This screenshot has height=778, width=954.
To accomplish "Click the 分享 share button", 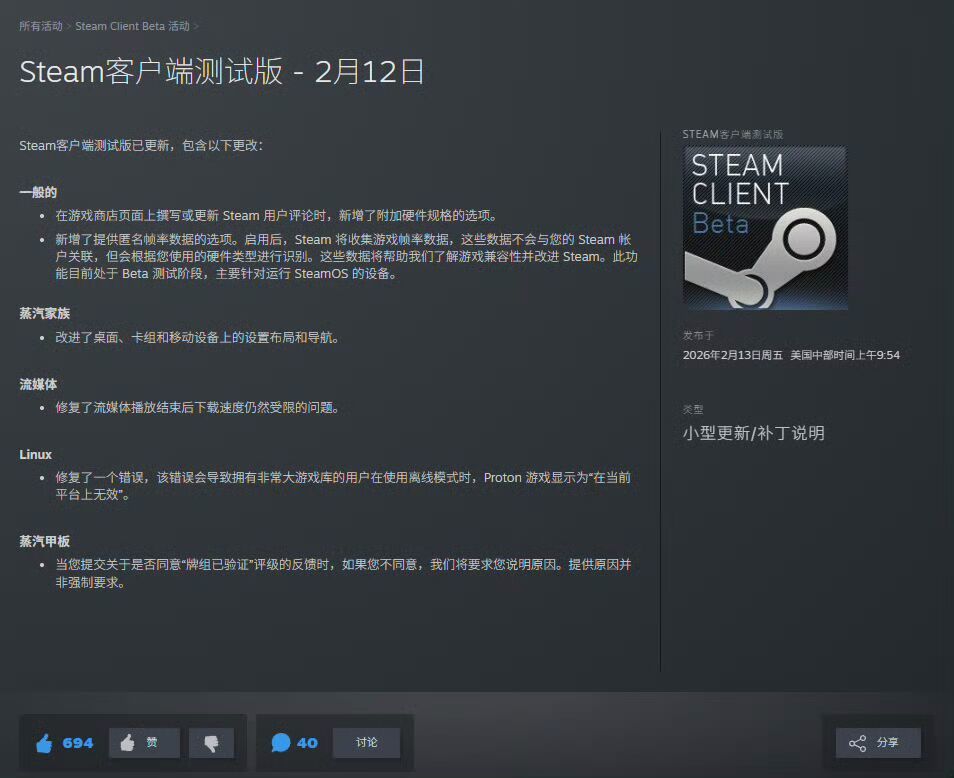I will 878,743.
